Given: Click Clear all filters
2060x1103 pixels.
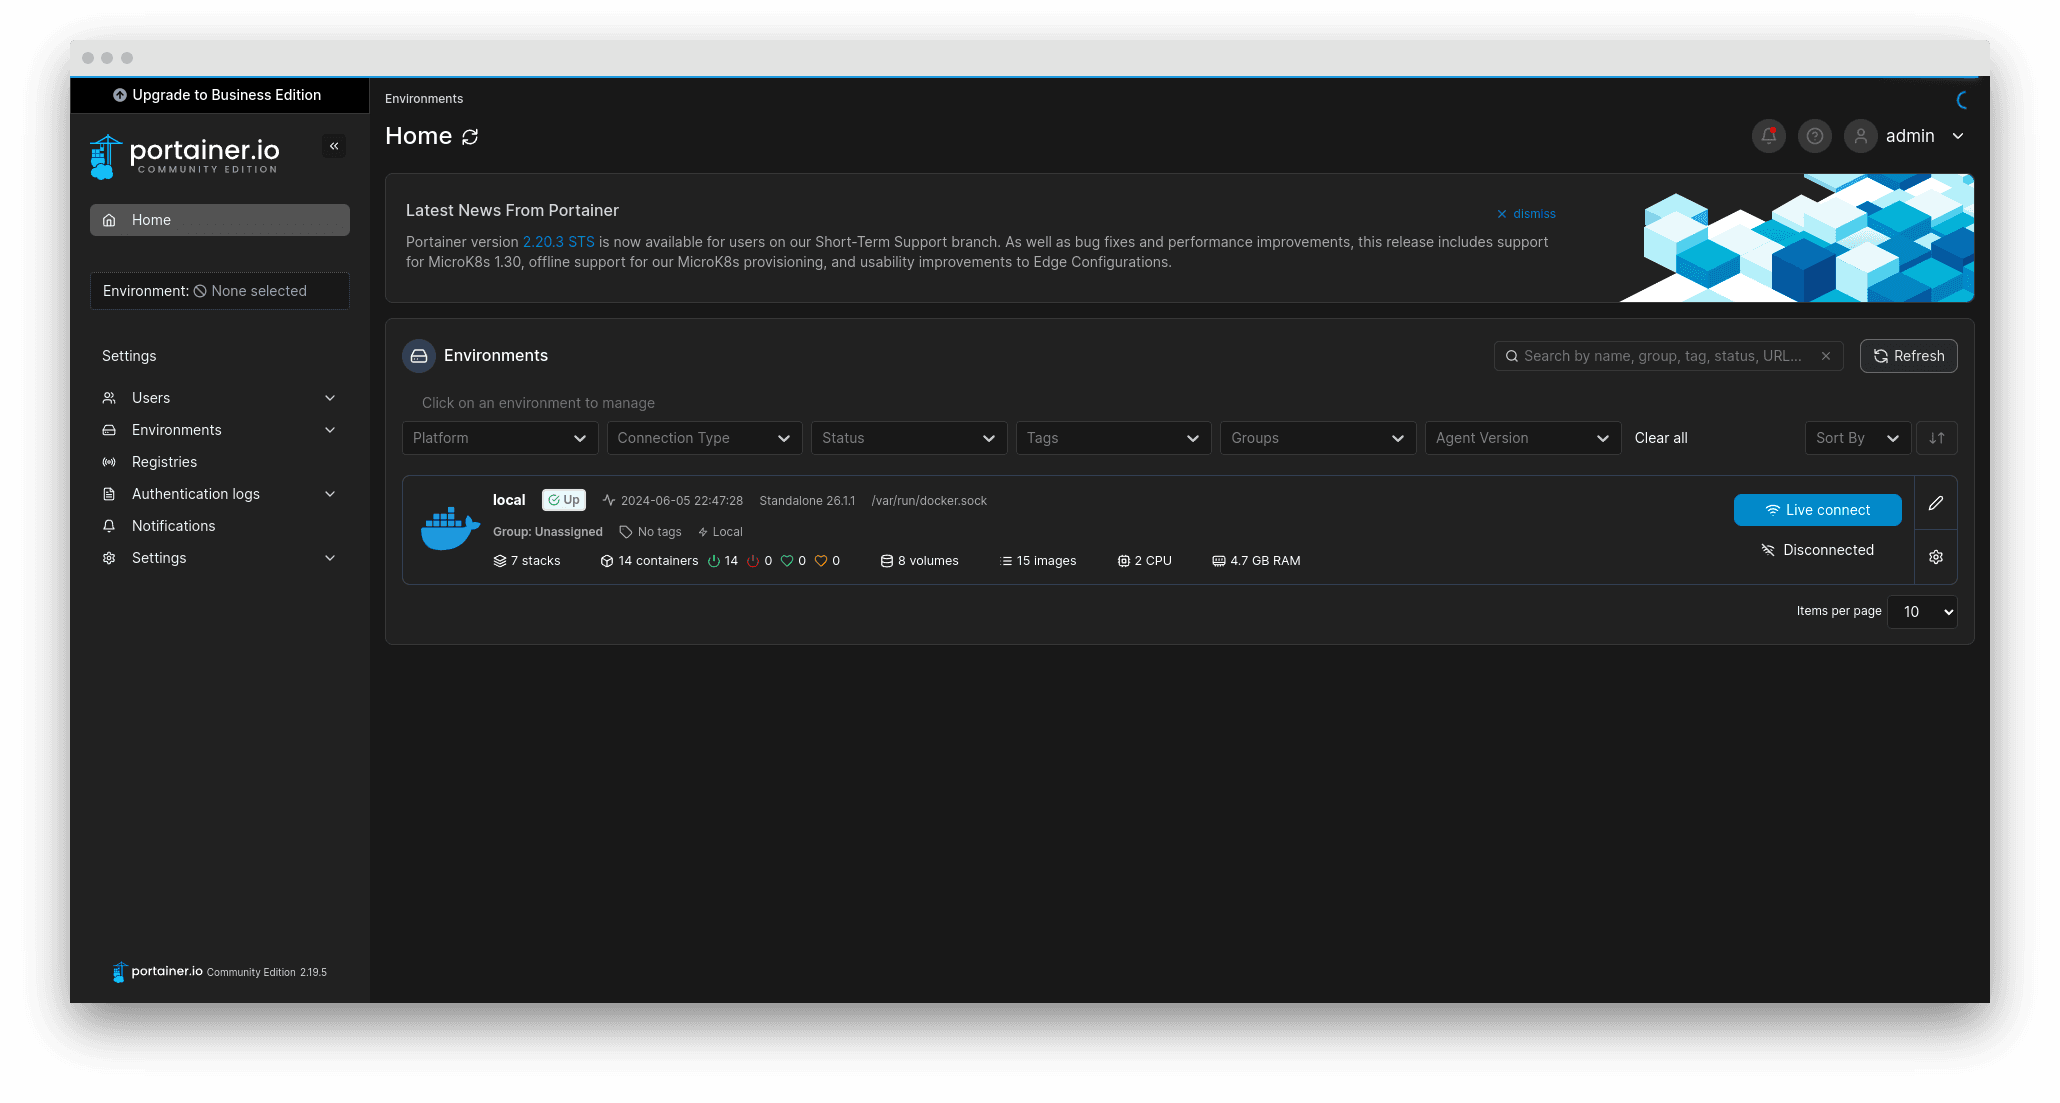Looking at the screenshot, I should click(1661, 438).
